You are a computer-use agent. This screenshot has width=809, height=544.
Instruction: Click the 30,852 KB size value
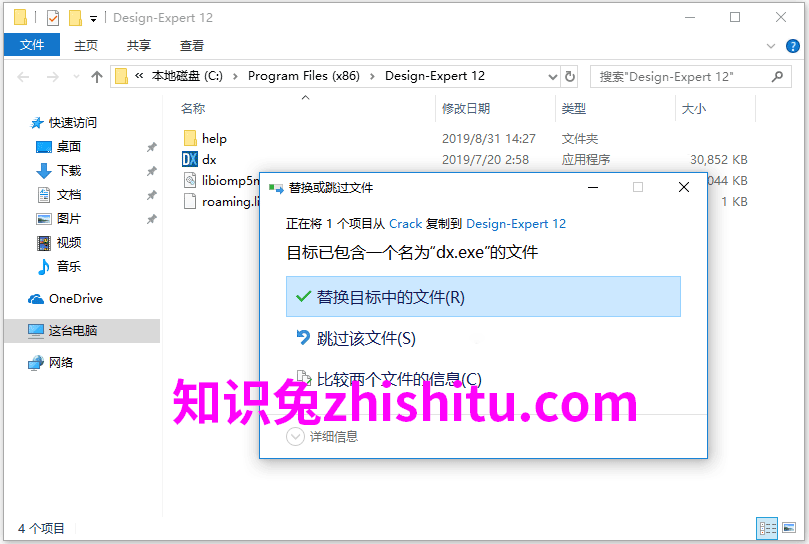[x=719, y=159]
